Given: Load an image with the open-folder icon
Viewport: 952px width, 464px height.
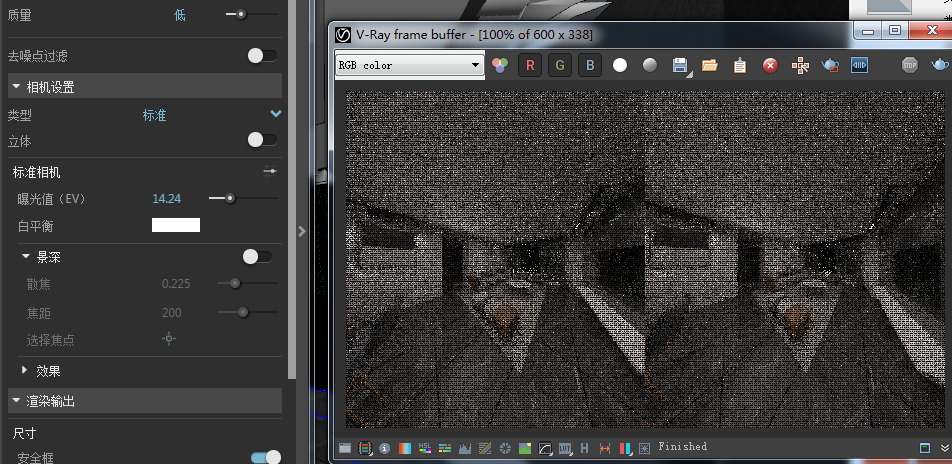Looking at the screenshot, I should [x=710, y=65].
